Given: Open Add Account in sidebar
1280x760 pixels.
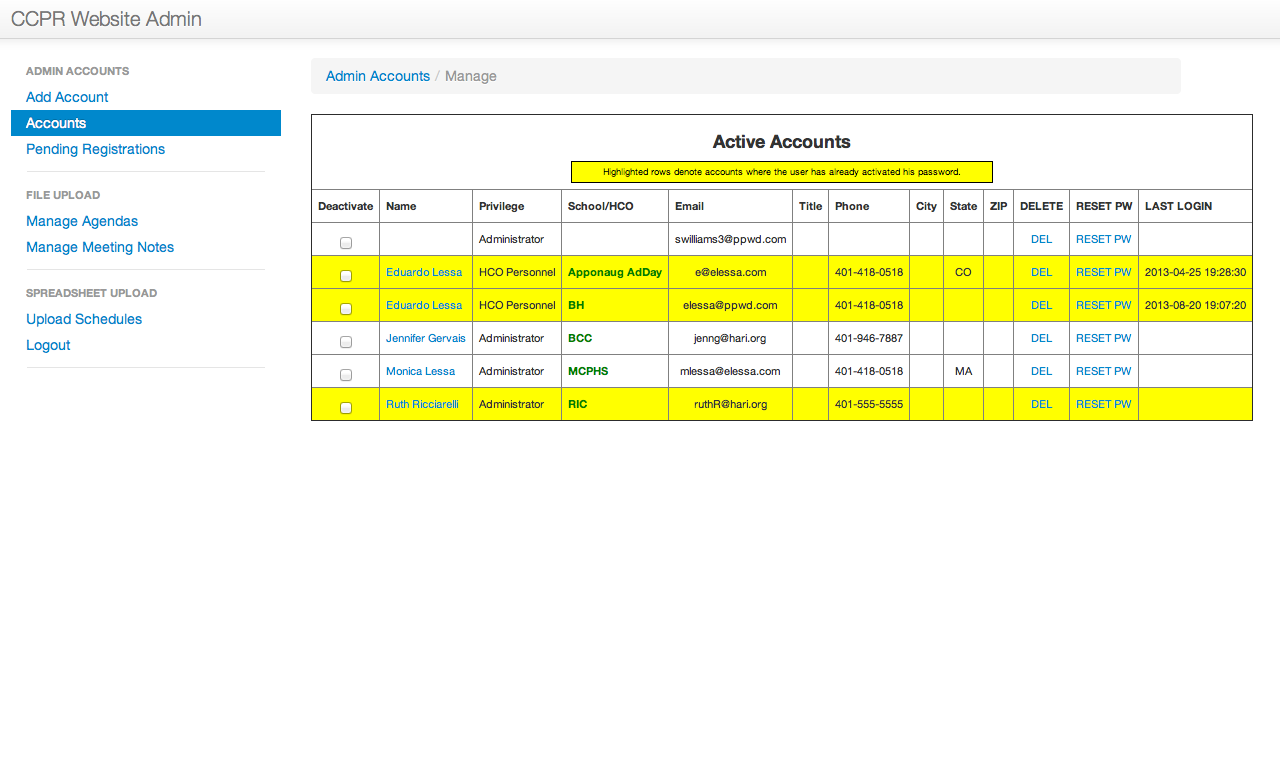Looking at the screenshot, I should point(67,97).
